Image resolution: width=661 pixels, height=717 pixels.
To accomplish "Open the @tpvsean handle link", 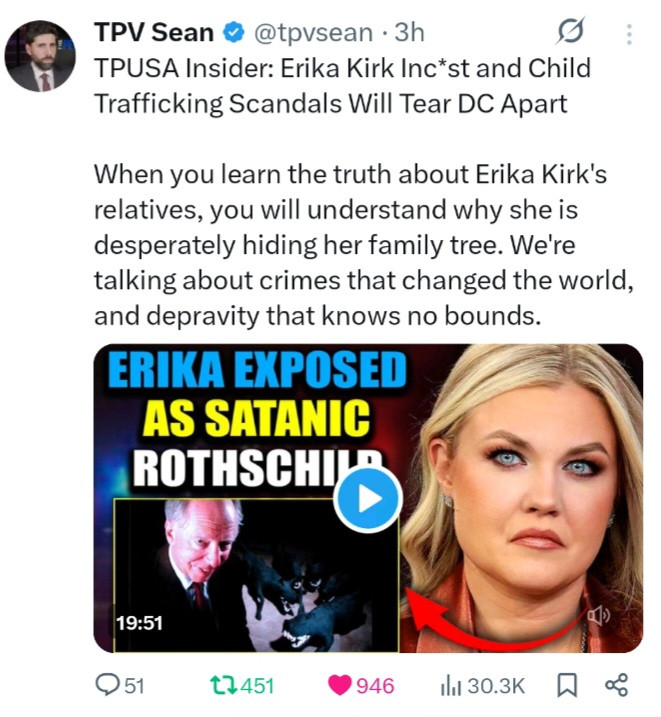I will tap(314, 33).
